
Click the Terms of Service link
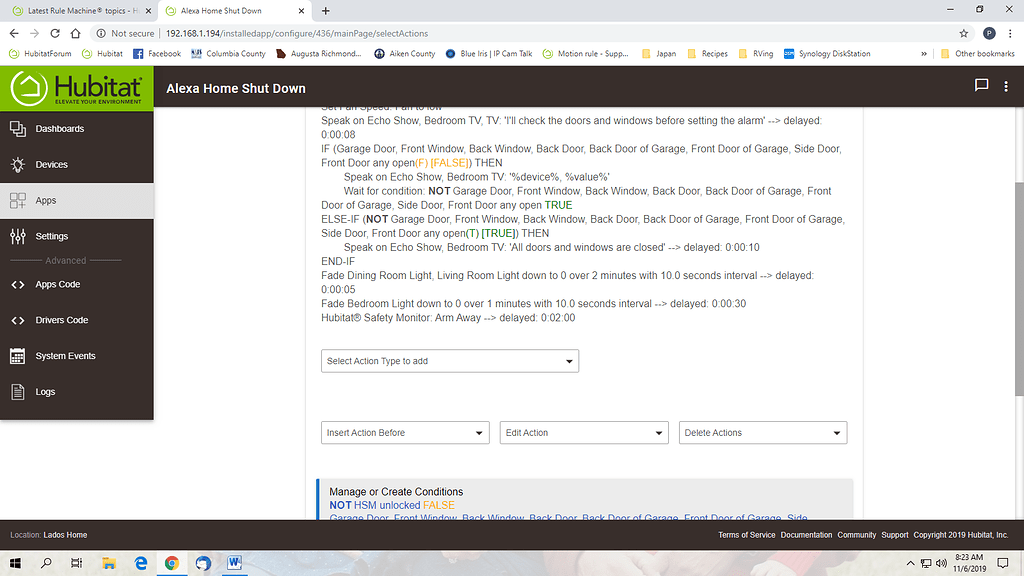click(x=746, y=535)
